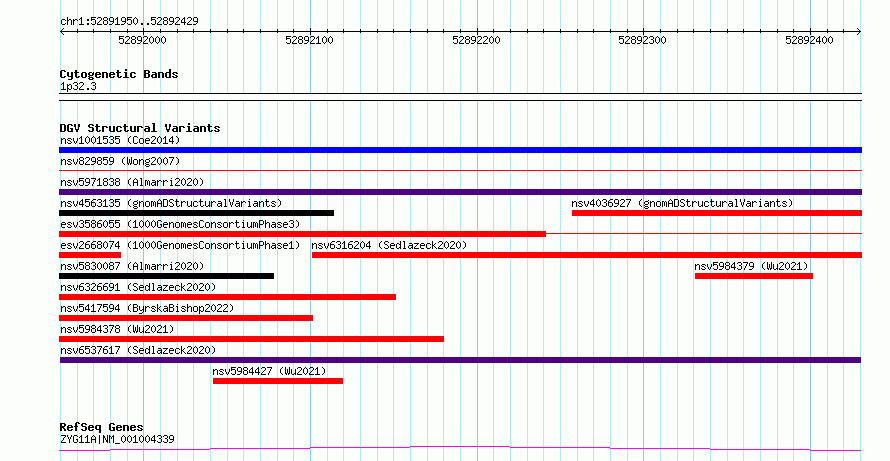Select the Cytogenetic Bands track title
The width and height of the screenshot is (890, 461).
click(x=119, y=74)
